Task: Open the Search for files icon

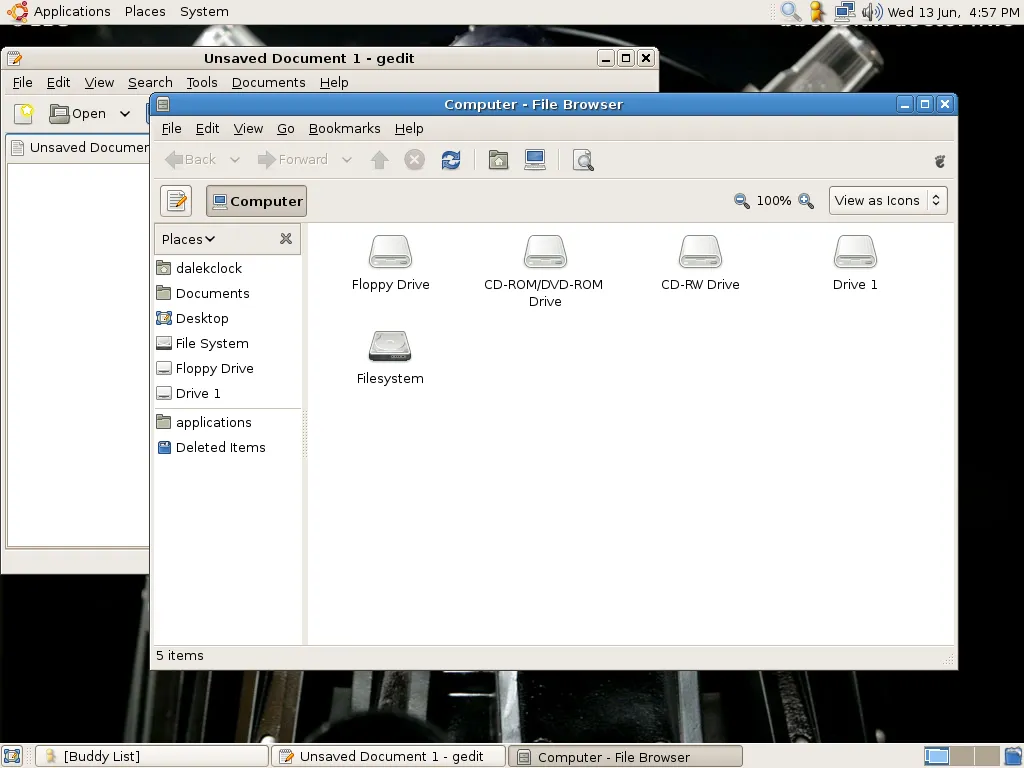Action: tap(583, 160)
